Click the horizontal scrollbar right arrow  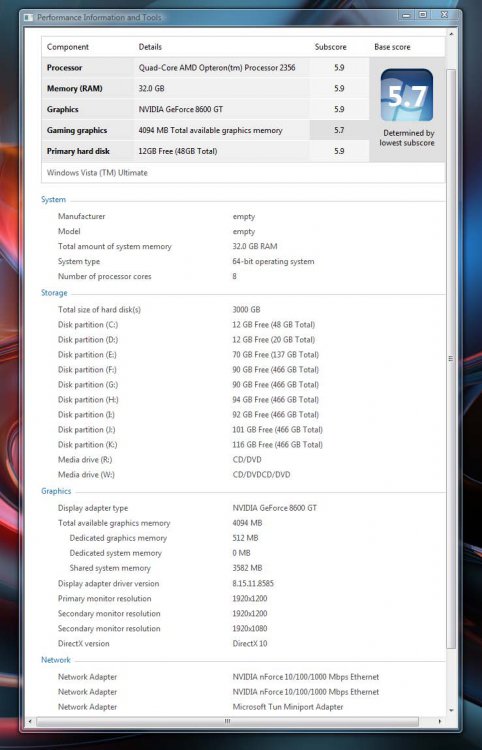440,721
